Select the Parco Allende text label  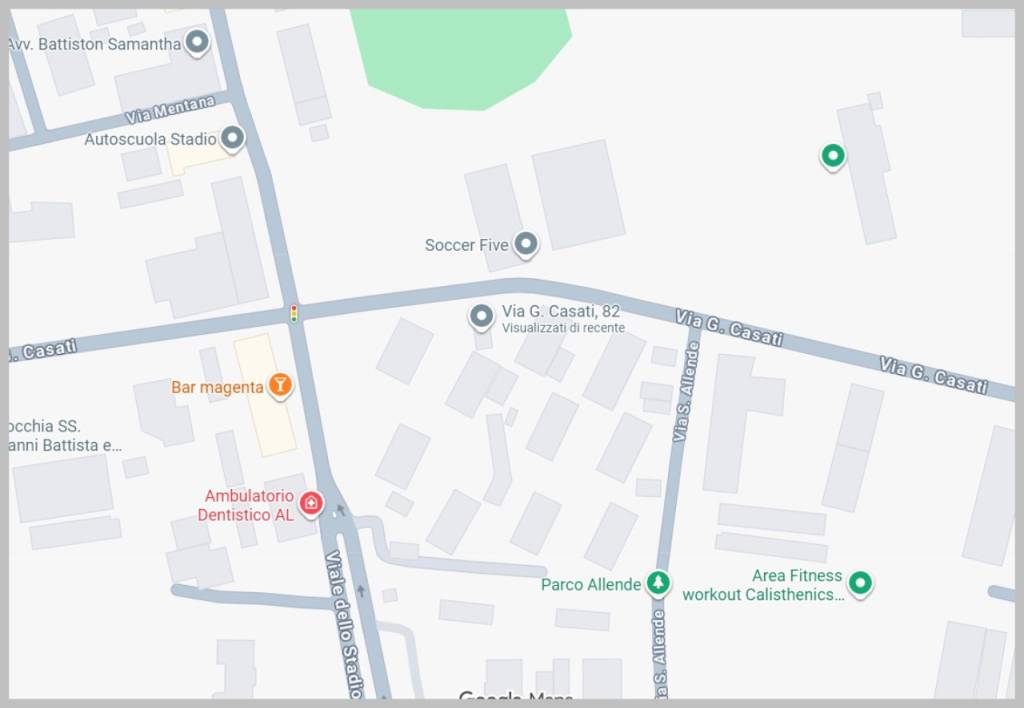(590, 585)
